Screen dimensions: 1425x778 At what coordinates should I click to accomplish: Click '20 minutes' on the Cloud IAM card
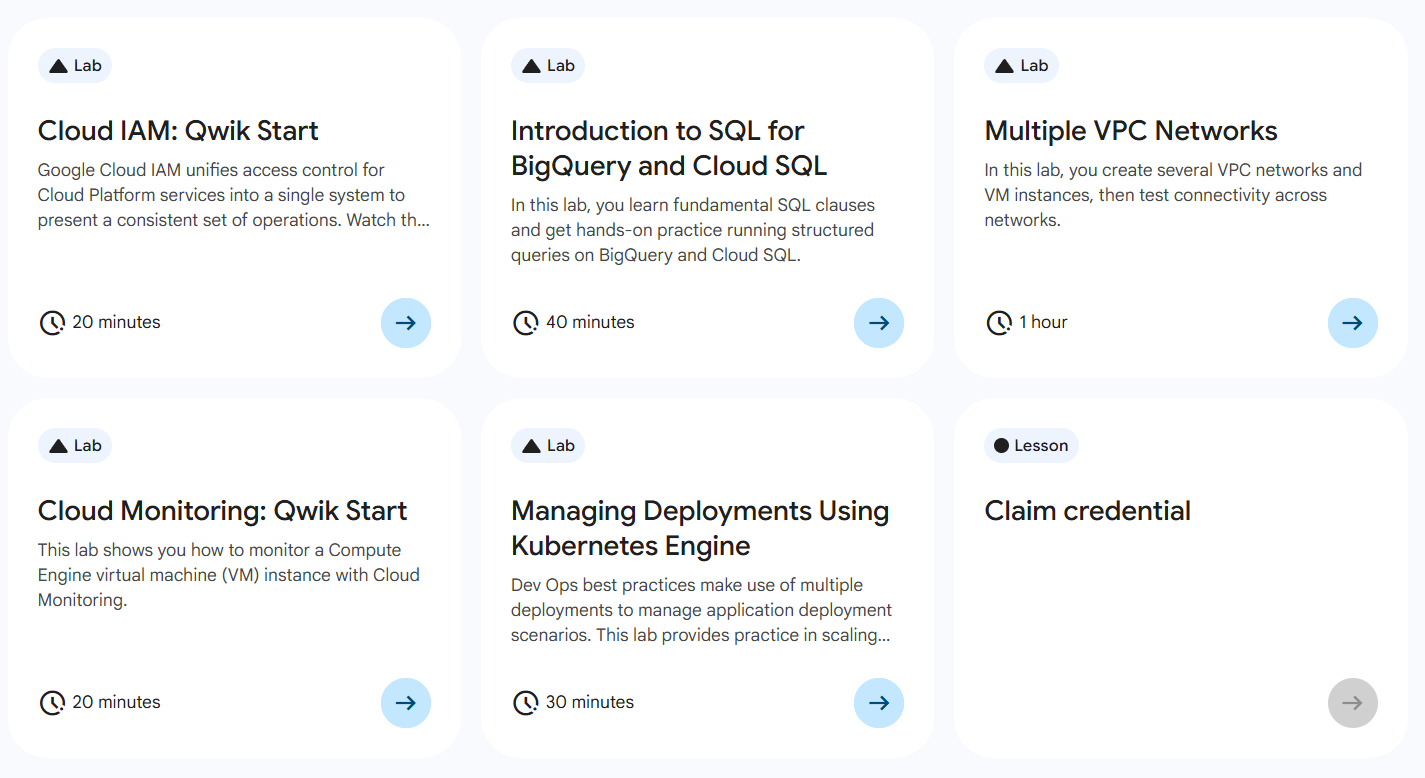(116, 323)
